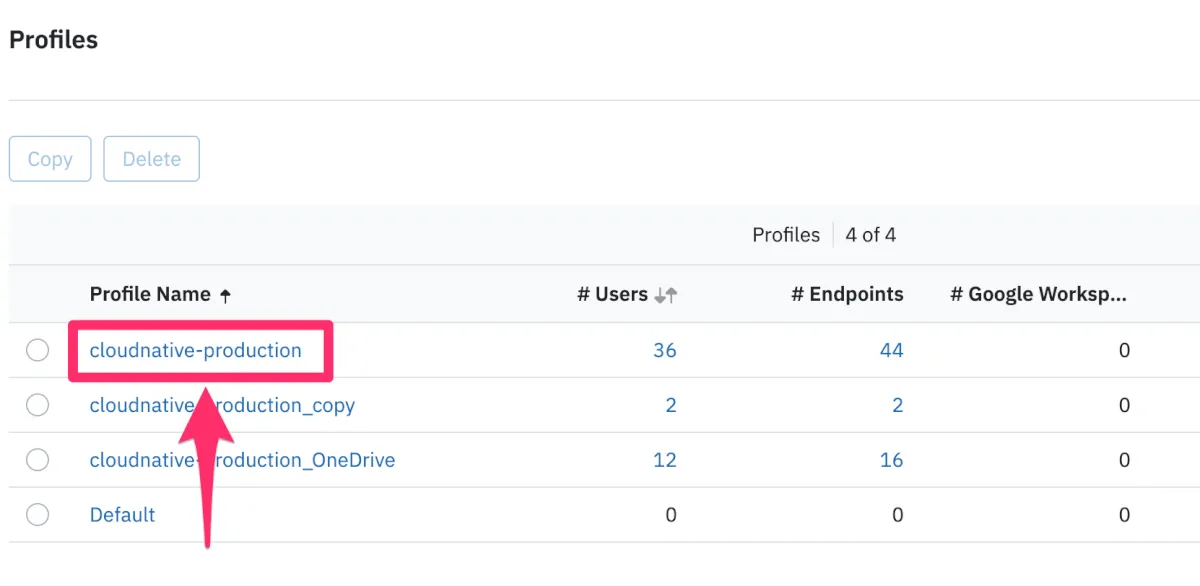Select the cloudnative-production radio button
This screenshot has width=1200, height=586.
tap(37, 350)
